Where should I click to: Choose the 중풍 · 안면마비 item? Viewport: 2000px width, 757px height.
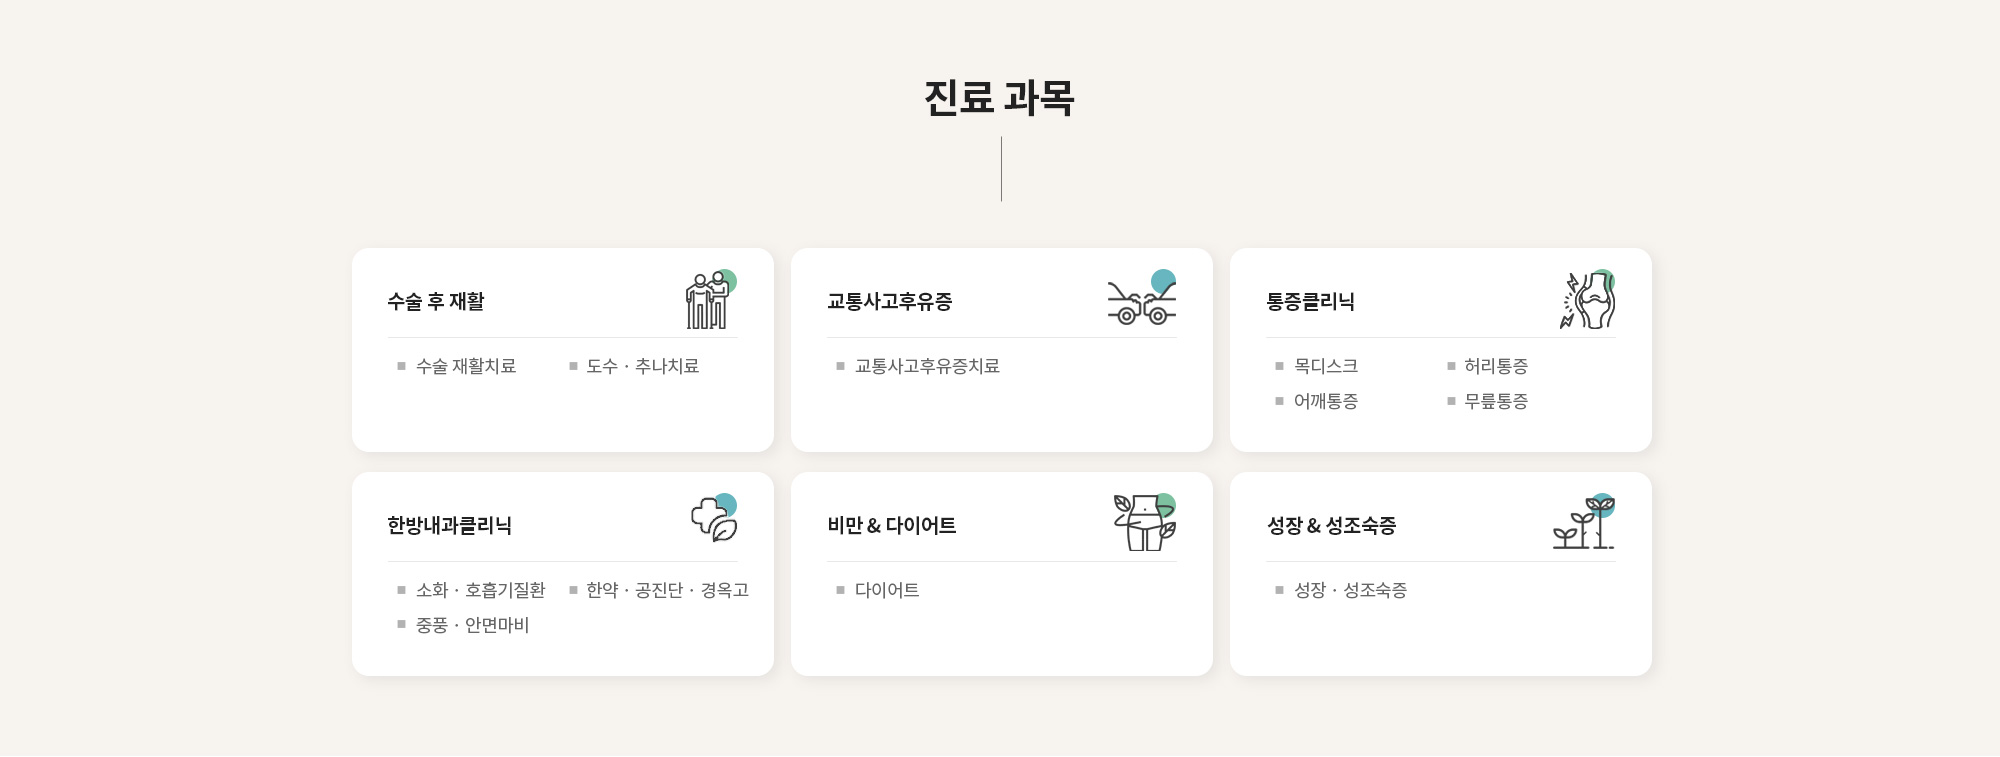[x=472, y=626]
